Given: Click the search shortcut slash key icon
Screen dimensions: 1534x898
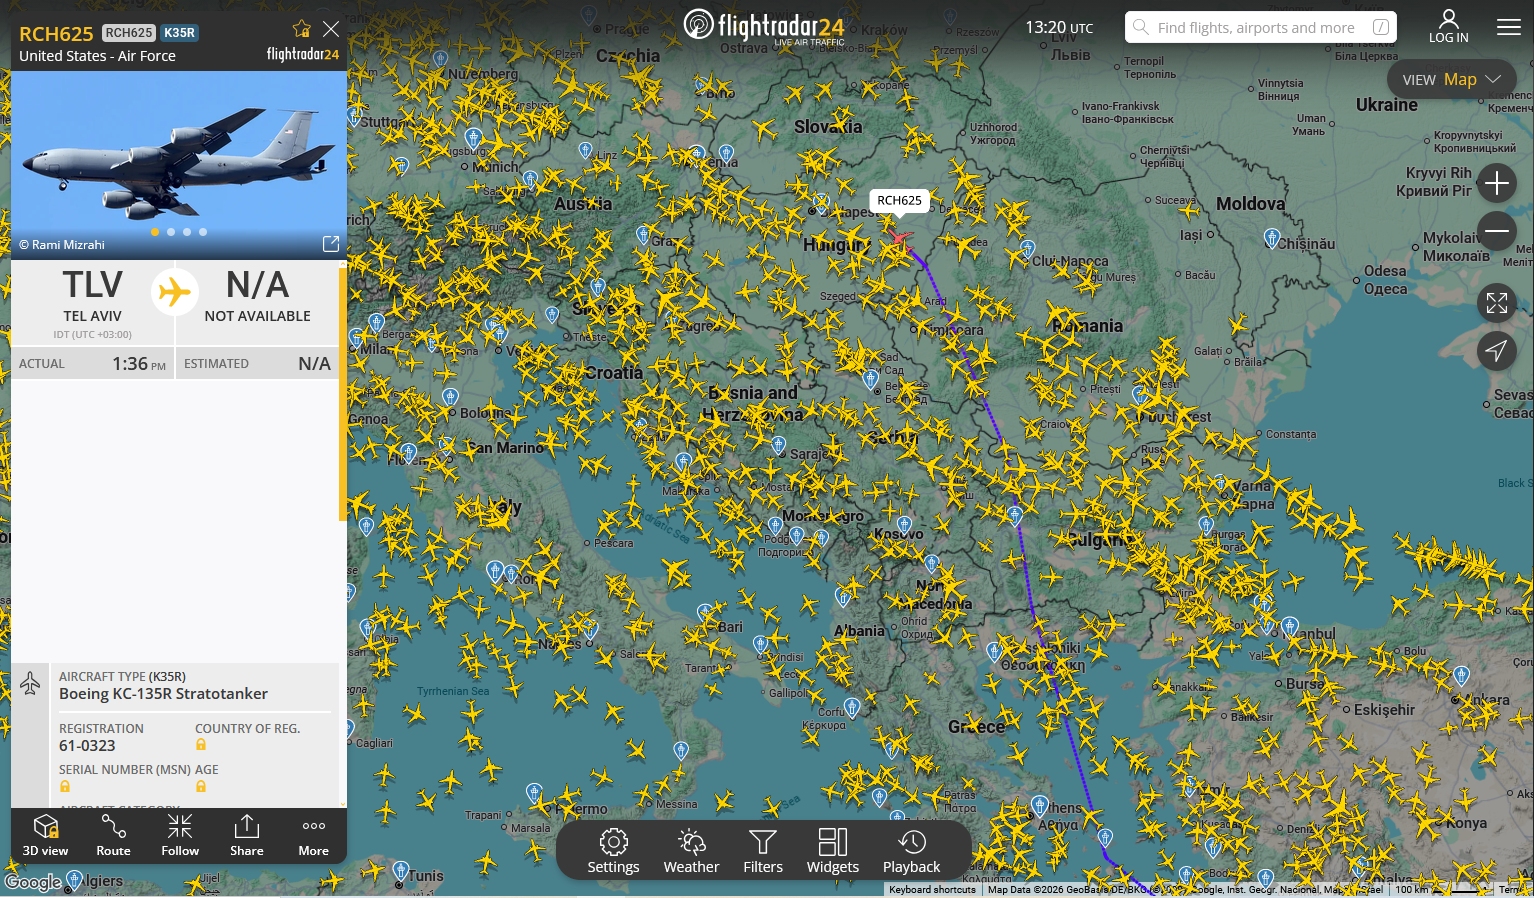Looking at the screenshot, I should pos(1380,27).
